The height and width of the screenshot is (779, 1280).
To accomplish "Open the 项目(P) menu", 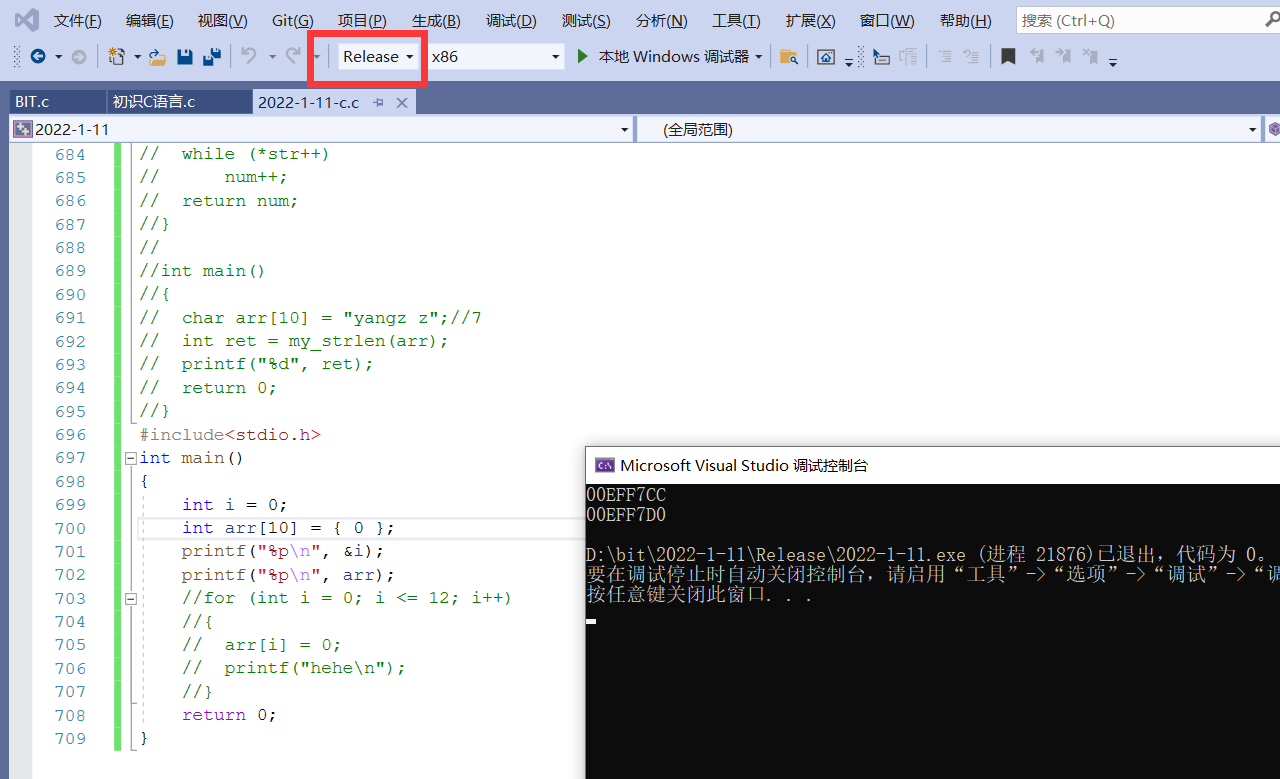I will click(x=362, y=21).
